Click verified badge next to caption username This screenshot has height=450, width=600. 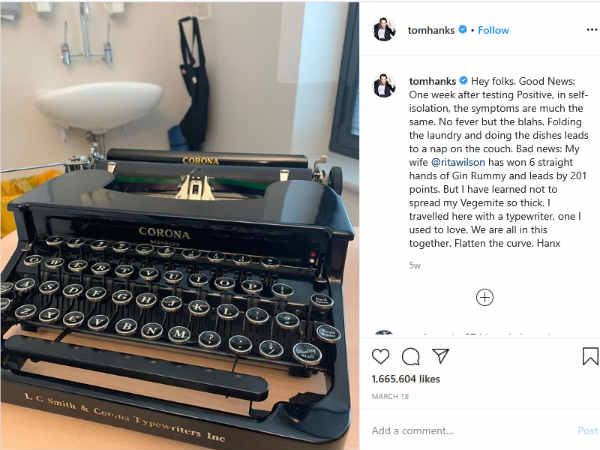click(x=463, y=81)
